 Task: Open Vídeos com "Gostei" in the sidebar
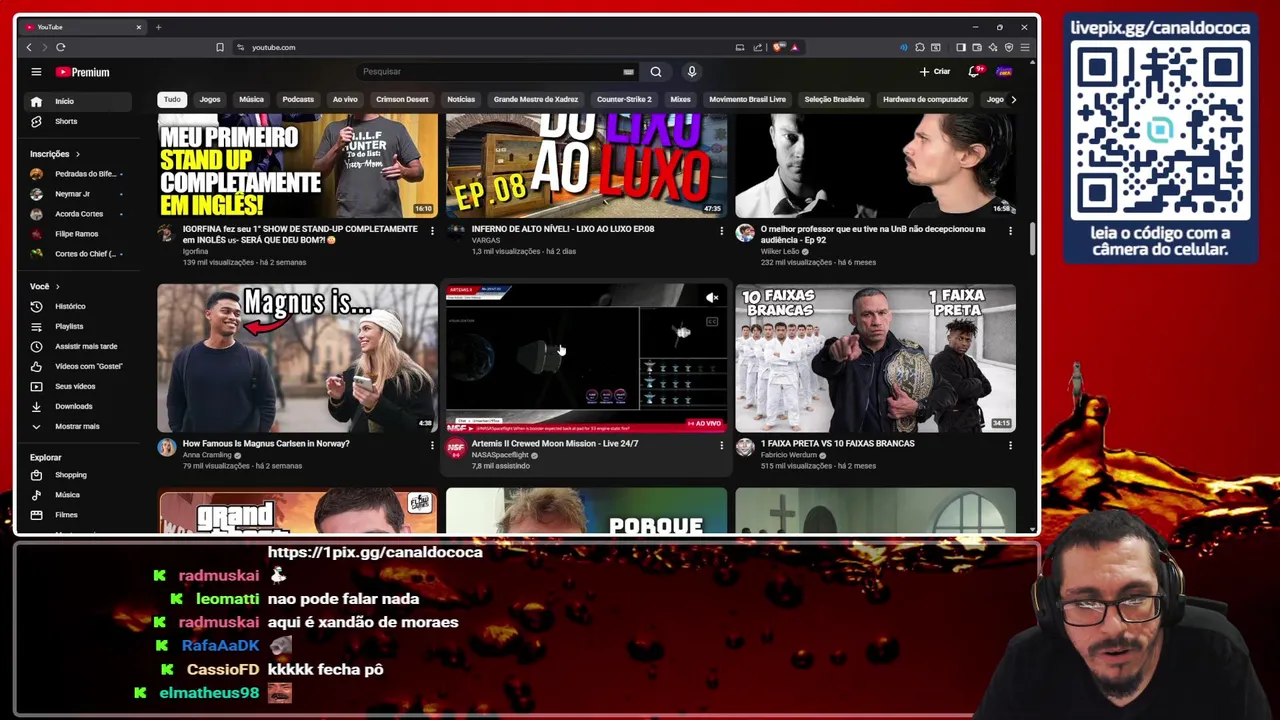(78, 366)
